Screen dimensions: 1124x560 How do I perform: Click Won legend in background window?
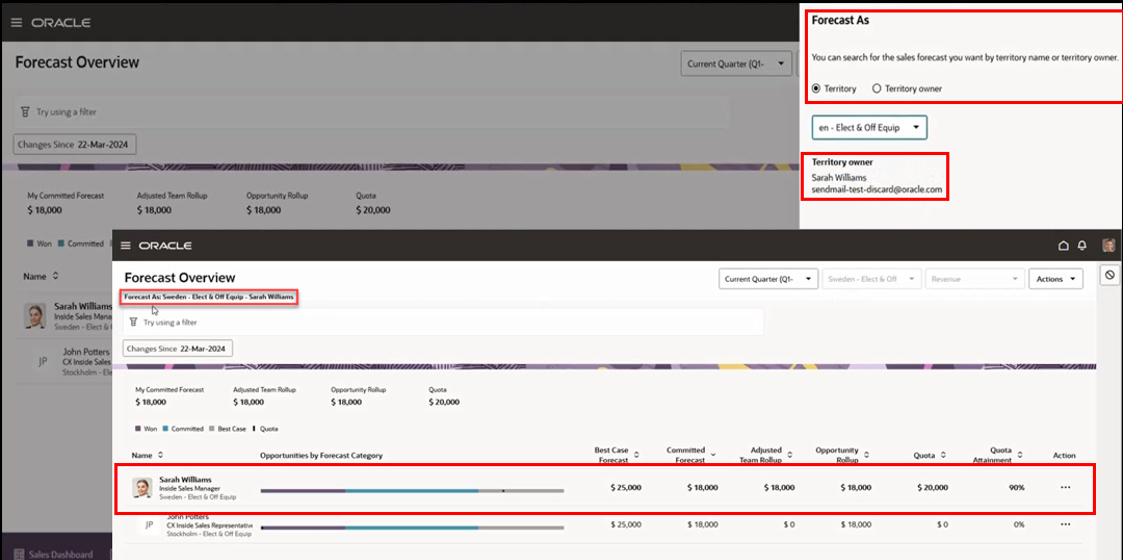[x=39, y=244]
